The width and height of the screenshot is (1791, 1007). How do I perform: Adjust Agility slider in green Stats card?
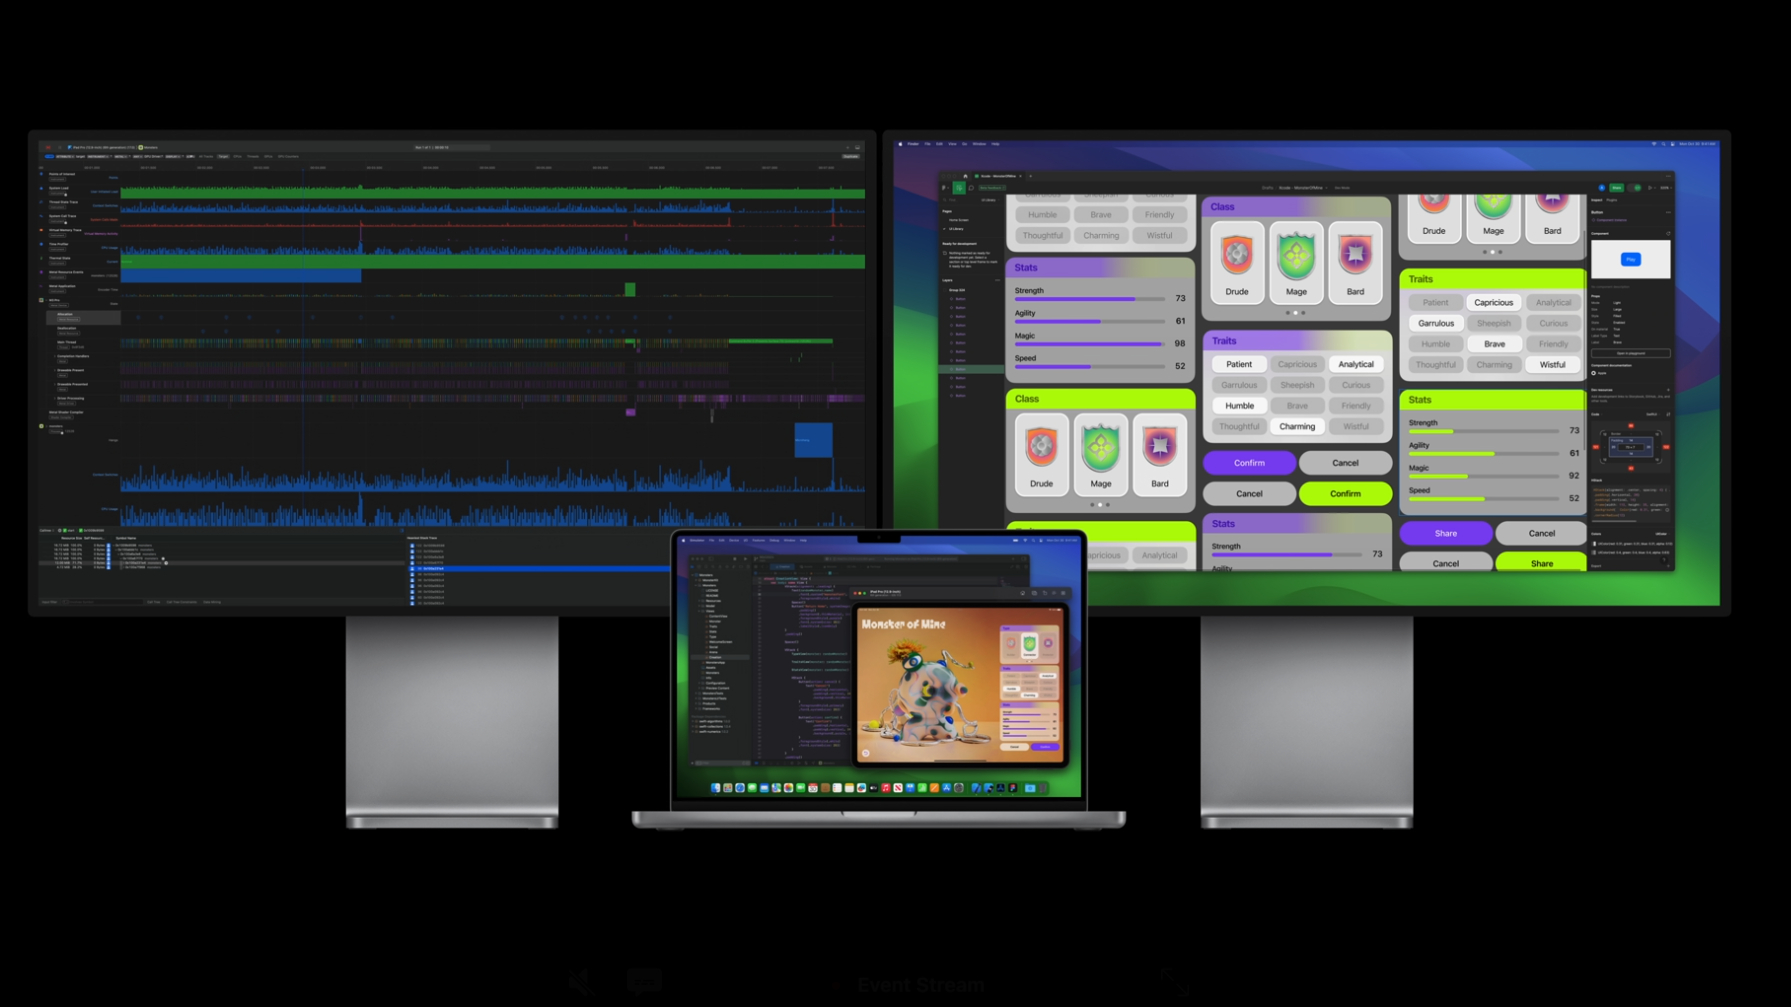(x=1484, y=453)
